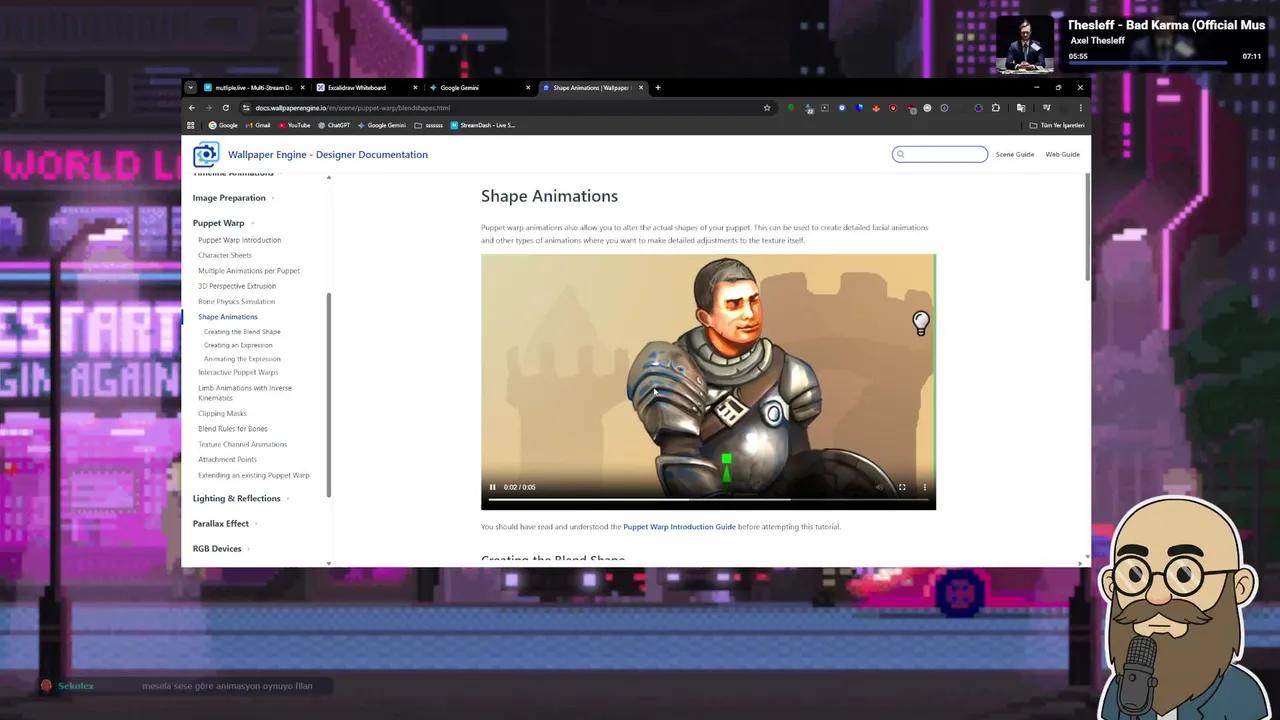Image resolution: width=1280 pixels, height=720 pixels.
Task: Close the Google Gemini tab
Action: 528,88
